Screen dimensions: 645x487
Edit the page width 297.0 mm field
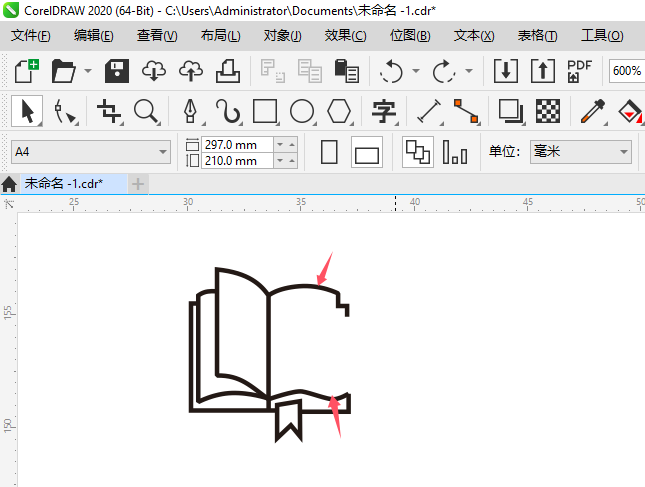[237, 145]
